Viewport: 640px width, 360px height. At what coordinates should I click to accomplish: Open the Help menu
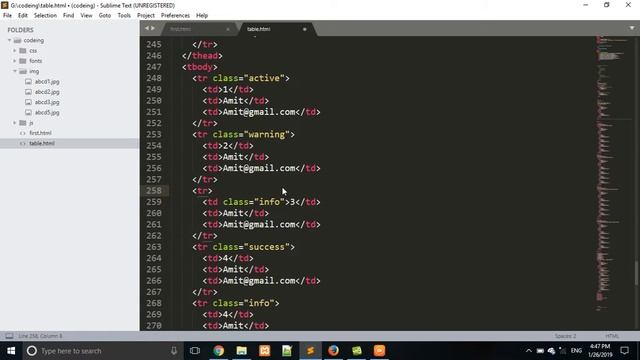coord(202,16)
